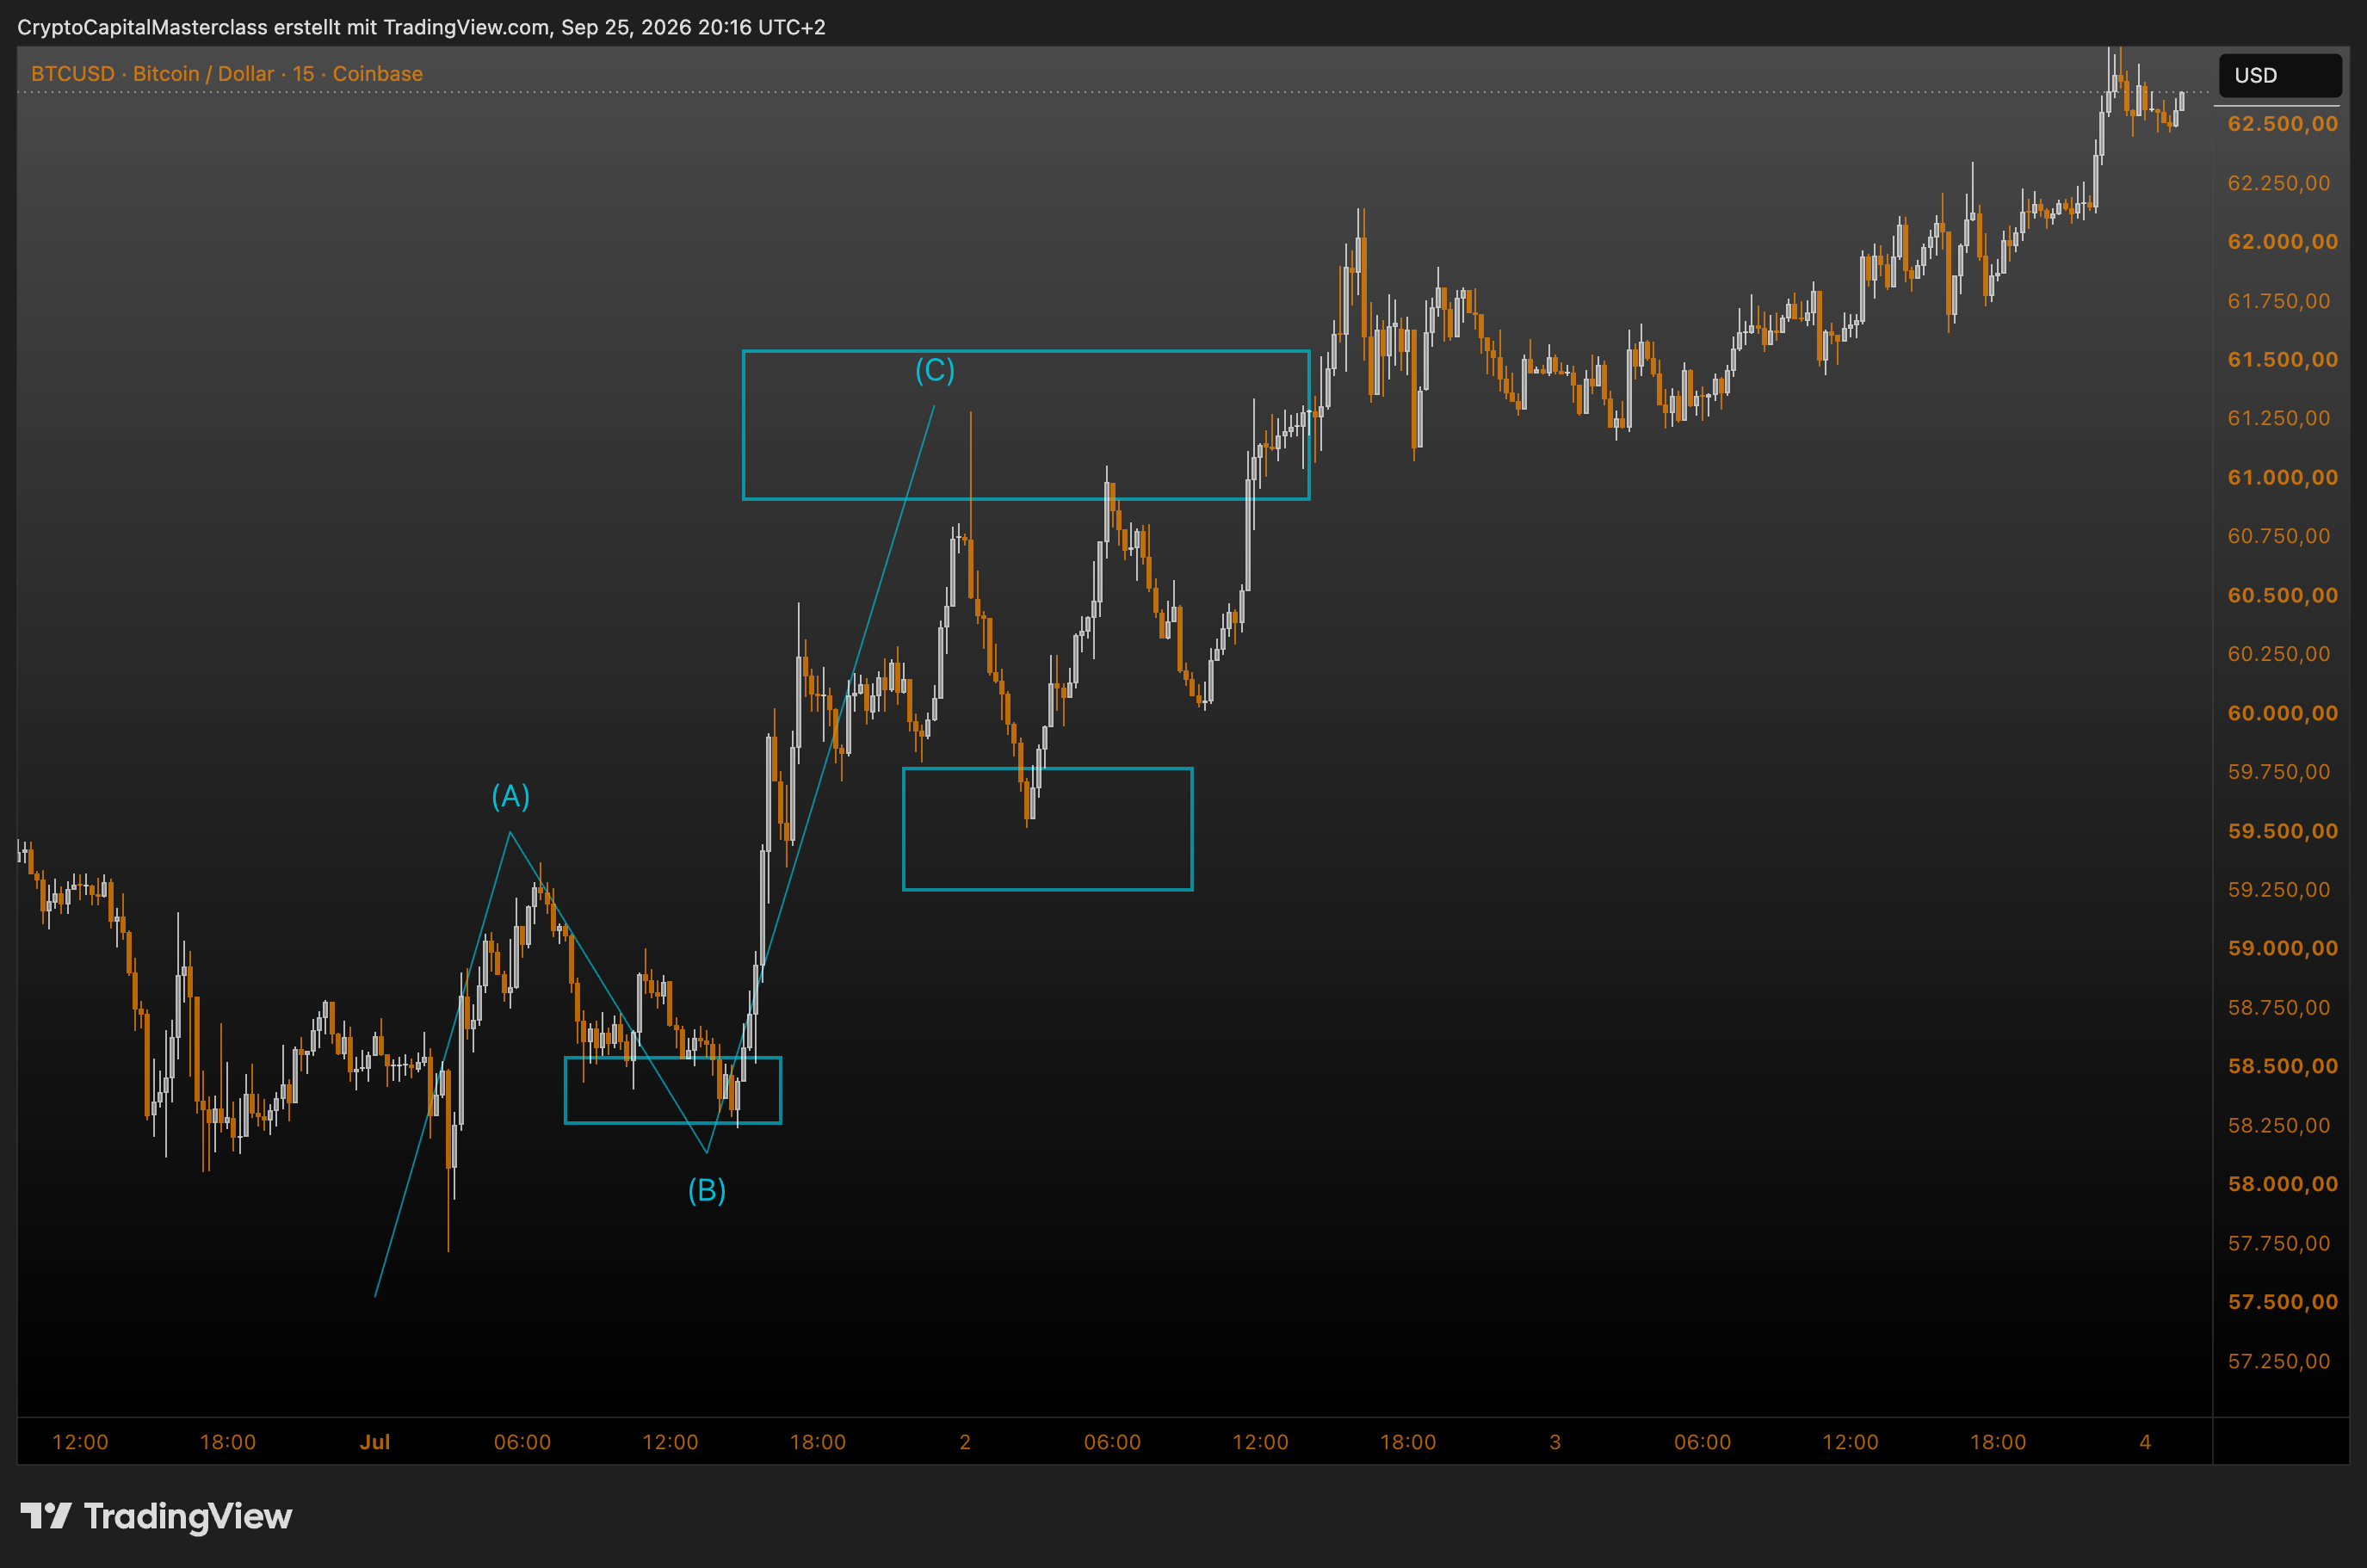Click the 61.750,00 price axis label

(x=2279, y=301)
